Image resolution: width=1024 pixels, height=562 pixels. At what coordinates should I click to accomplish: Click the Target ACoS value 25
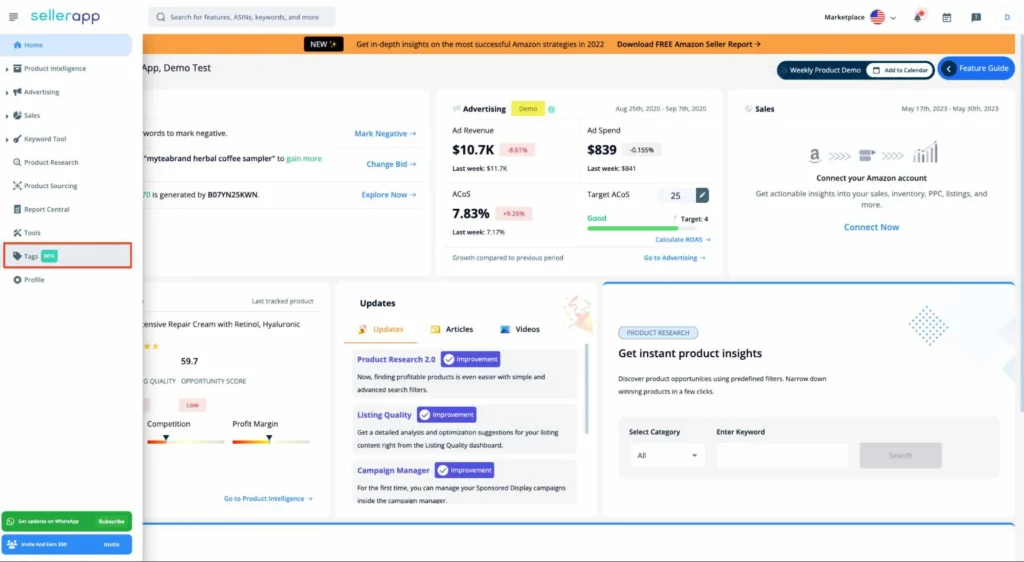coord(675,195)
